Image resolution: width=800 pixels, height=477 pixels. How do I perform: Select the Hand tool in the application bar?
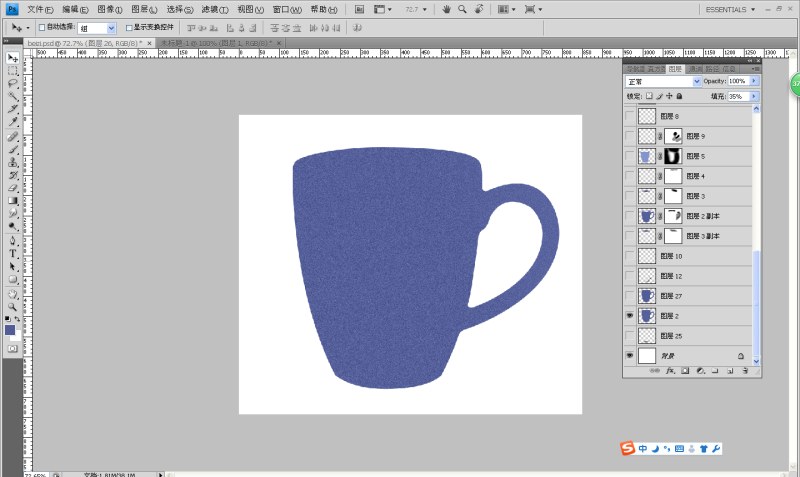tap(445, 9)
